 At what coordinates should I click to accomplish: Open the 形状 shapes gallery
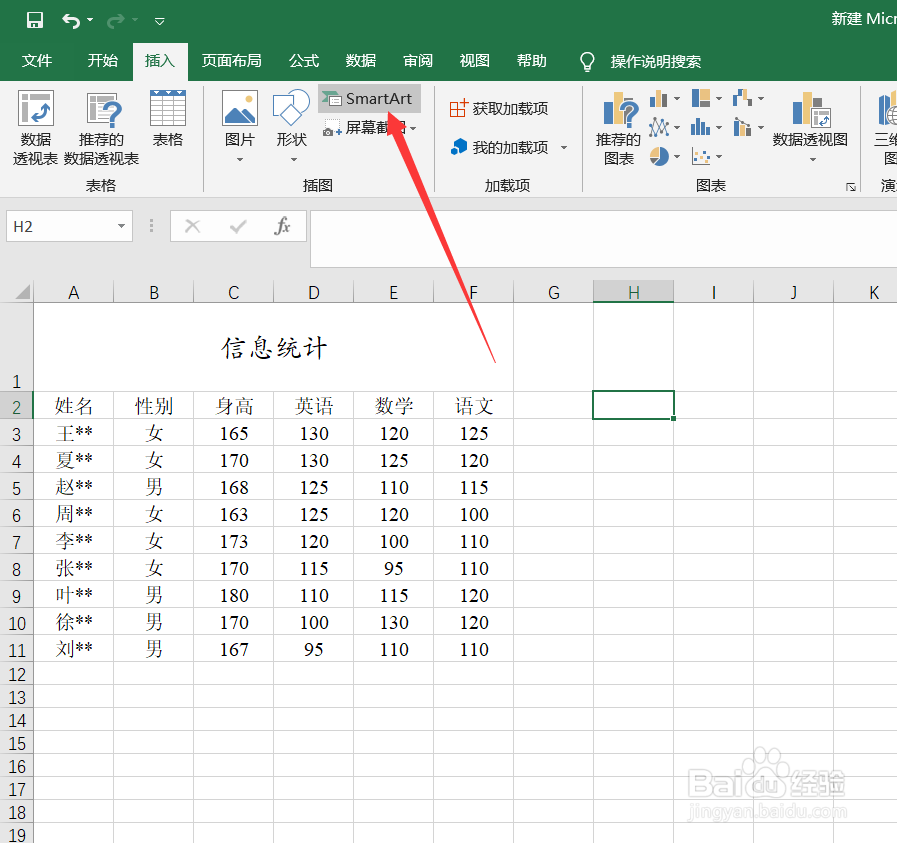(291, 119)
